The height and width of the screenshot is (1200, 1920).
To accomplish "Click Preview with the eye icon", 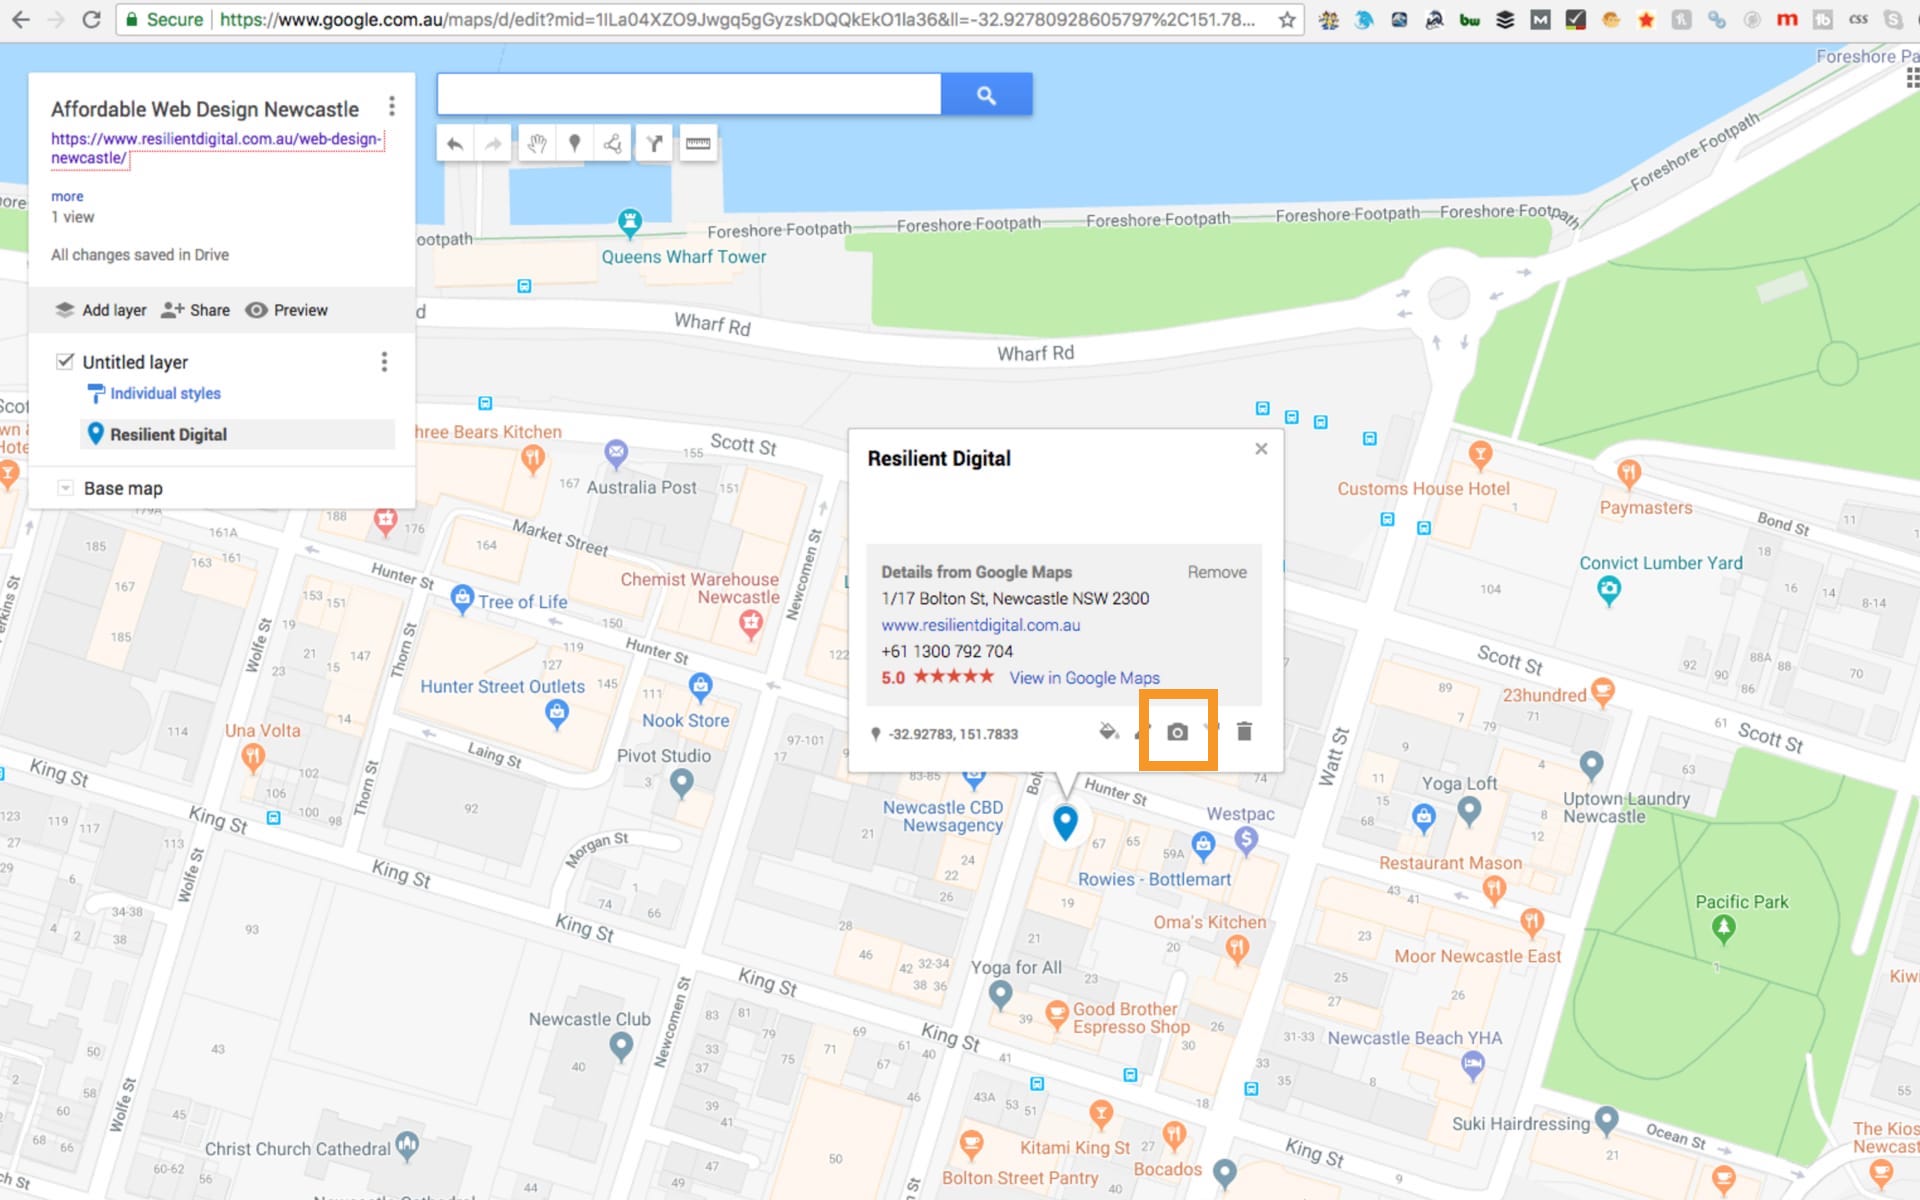I will (x=287, y=310).
